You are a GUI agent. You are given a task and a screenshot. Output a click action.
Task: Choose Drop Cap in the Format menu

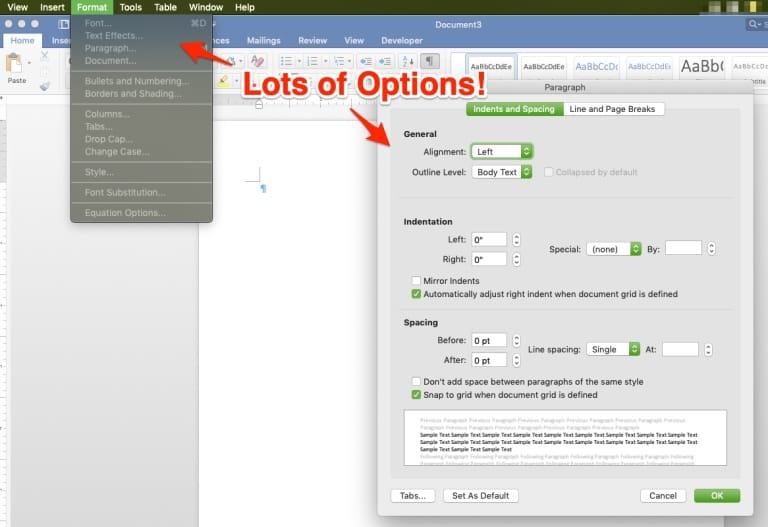(x=142, y=139)
